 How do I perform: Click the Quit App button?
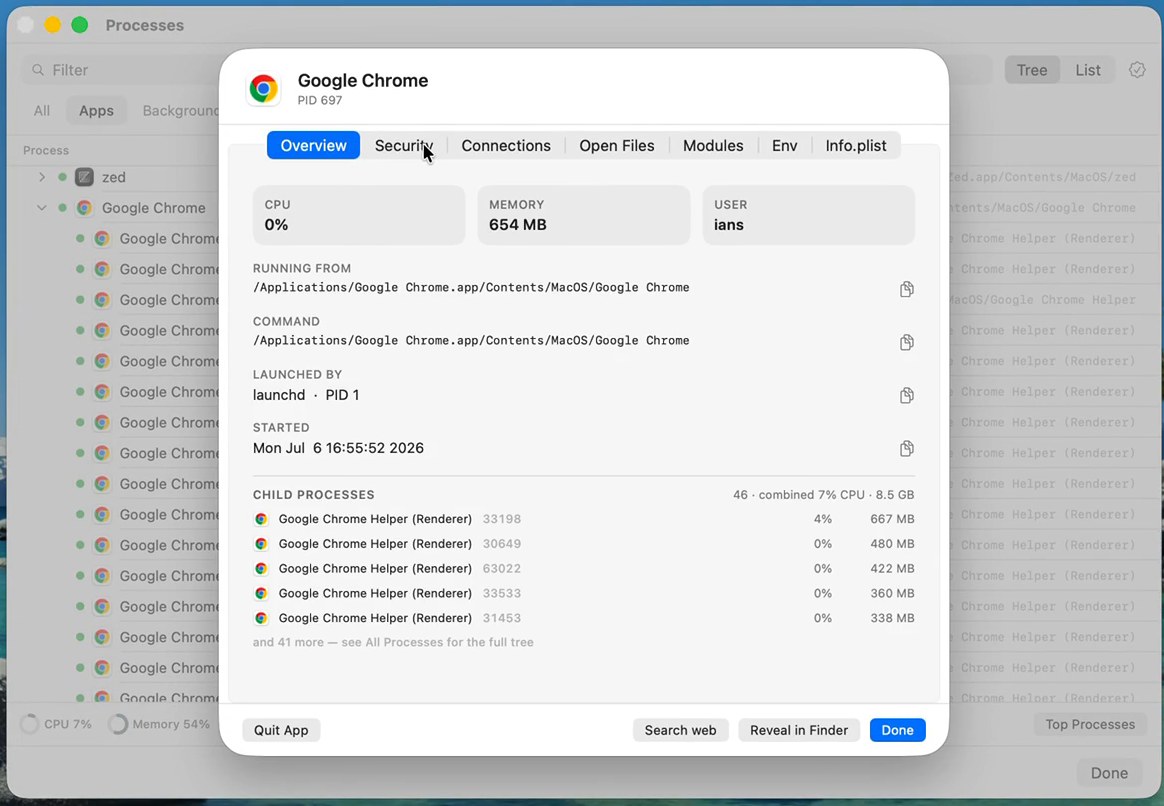281,730
